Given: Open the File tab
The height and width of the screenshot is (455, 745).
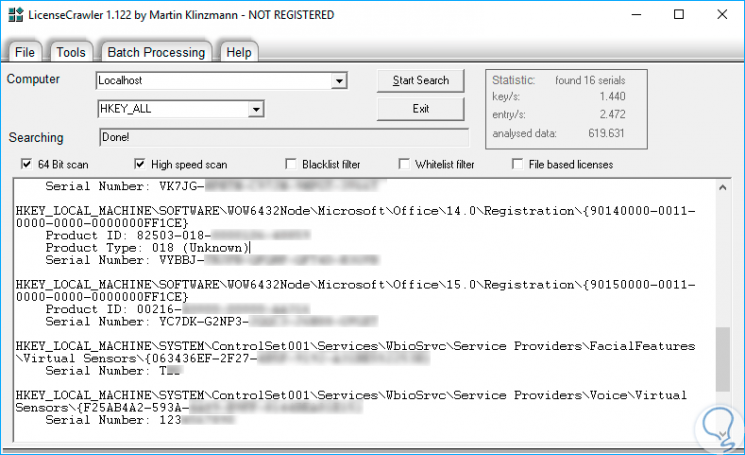Looking at the screenshot, I should point(25,52).
